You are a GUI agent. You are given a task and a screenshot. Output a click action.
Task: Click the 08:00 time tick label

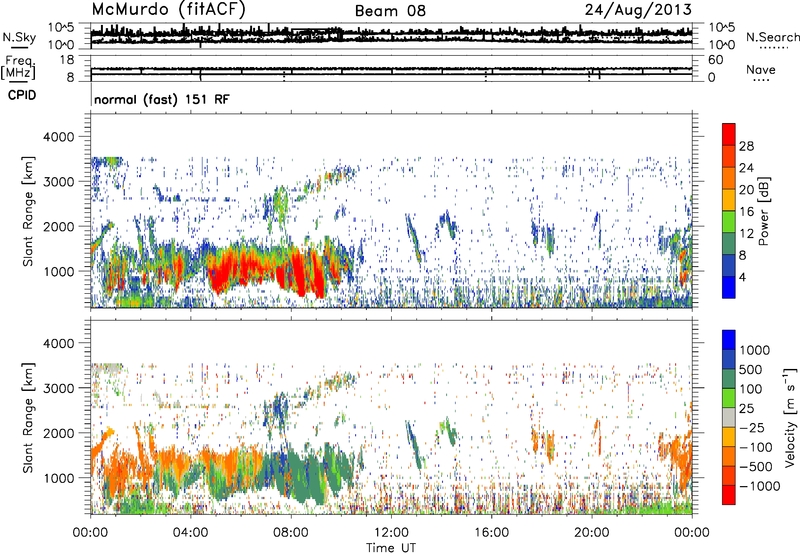tap(290, 533)
